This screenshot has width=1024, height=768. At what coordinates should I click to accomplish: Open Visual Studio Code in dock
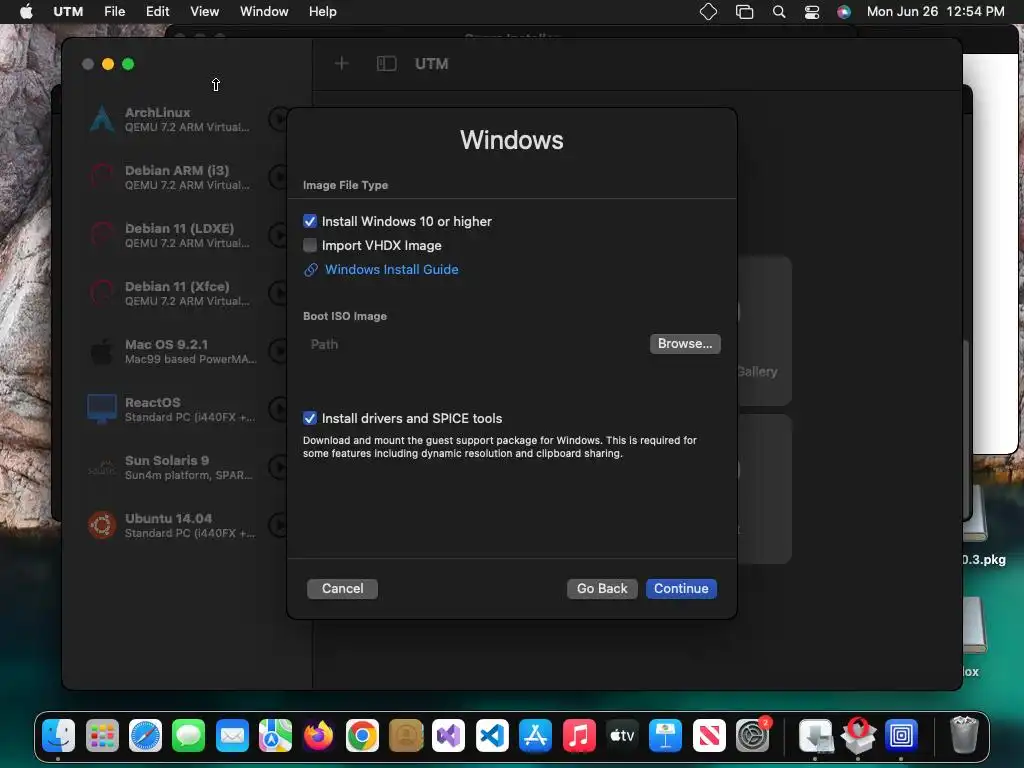(x=492, y=735)
